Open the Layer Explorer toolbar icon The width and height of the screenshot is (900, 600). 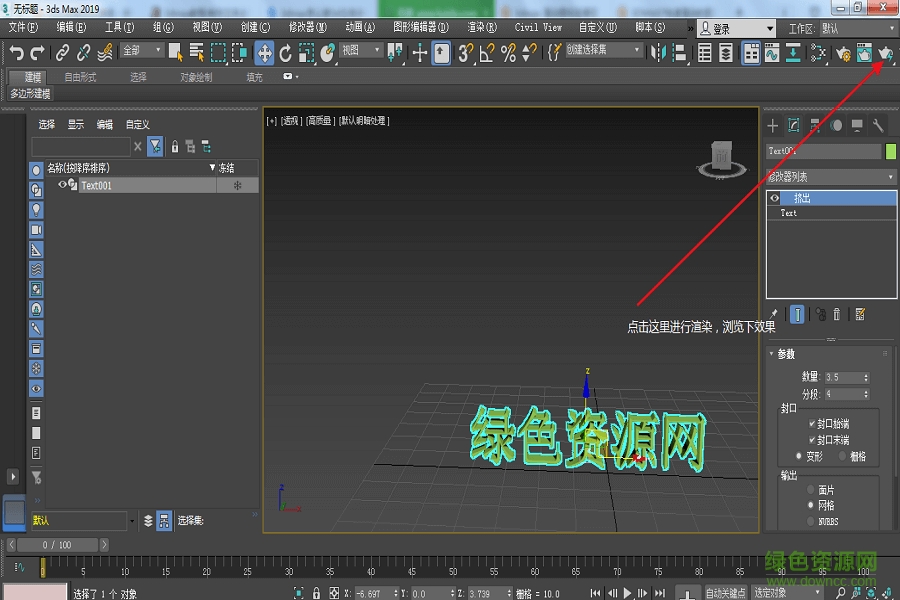(x=726, y=54)
